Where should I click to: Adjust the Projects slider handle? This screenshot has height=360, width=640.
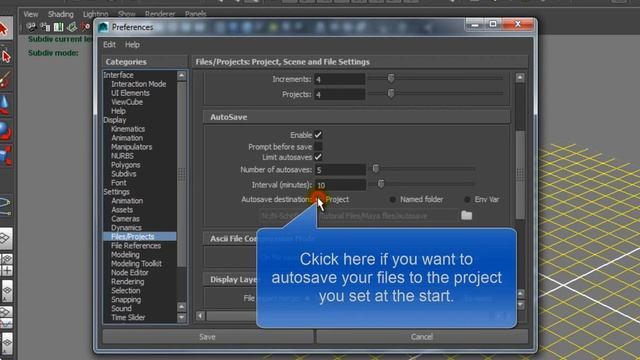tap(391, 93)
